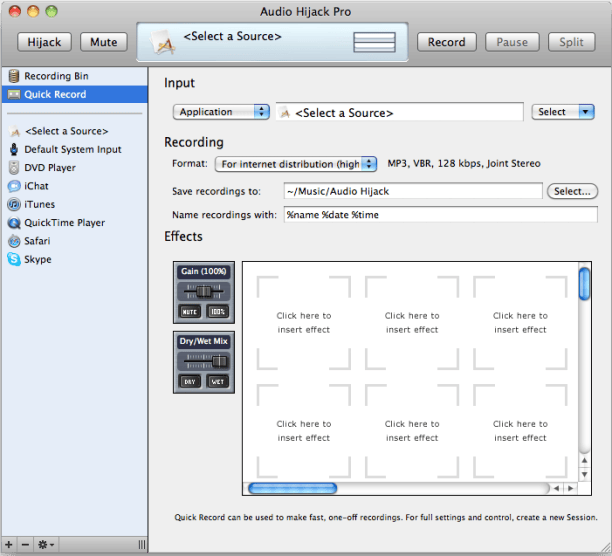Viewport: 612px width, 556px height.
Task: Click the effects horizontal scrollbar thumb
Action: [x=292, y=488]
